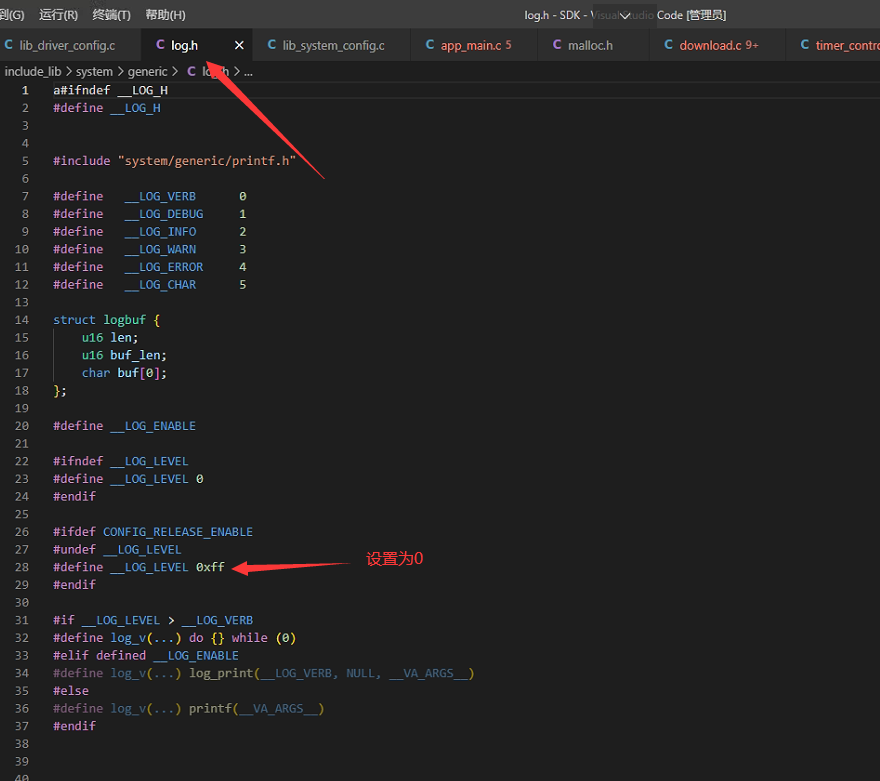Expand the generic breadcrumb segment
Image resolution: width=880 pixels, height=781 pixels.
tap(147, 71)
